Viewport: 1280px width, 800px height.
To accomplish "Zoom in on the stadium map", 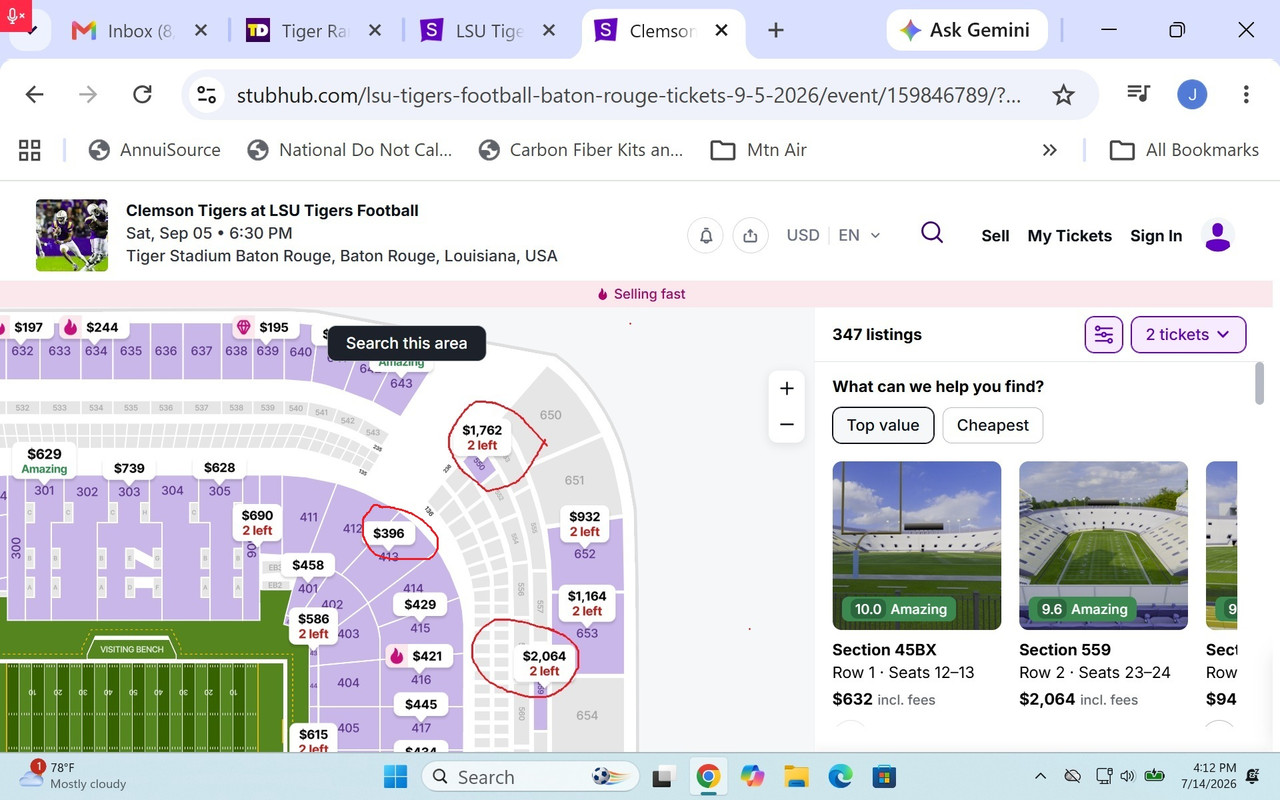I will (787, 389).
